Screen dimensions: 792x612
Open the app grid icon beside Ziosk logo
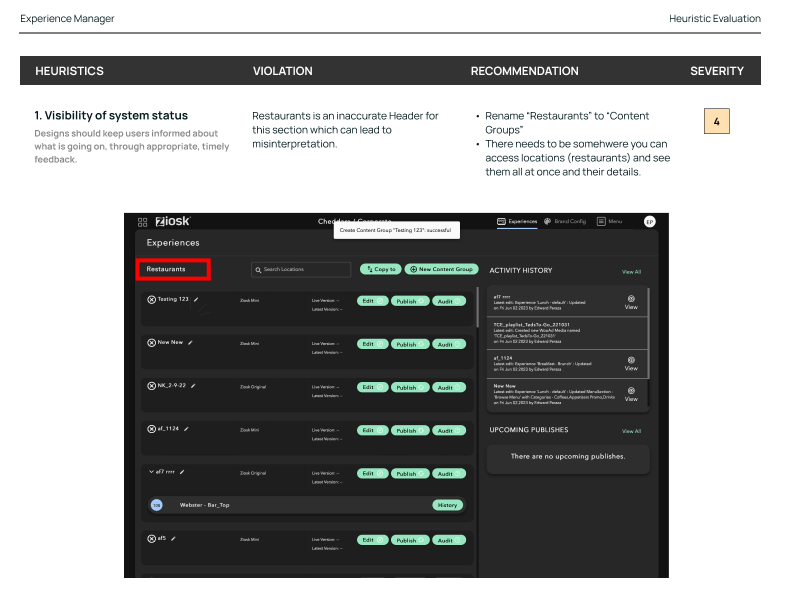[142, 221]
